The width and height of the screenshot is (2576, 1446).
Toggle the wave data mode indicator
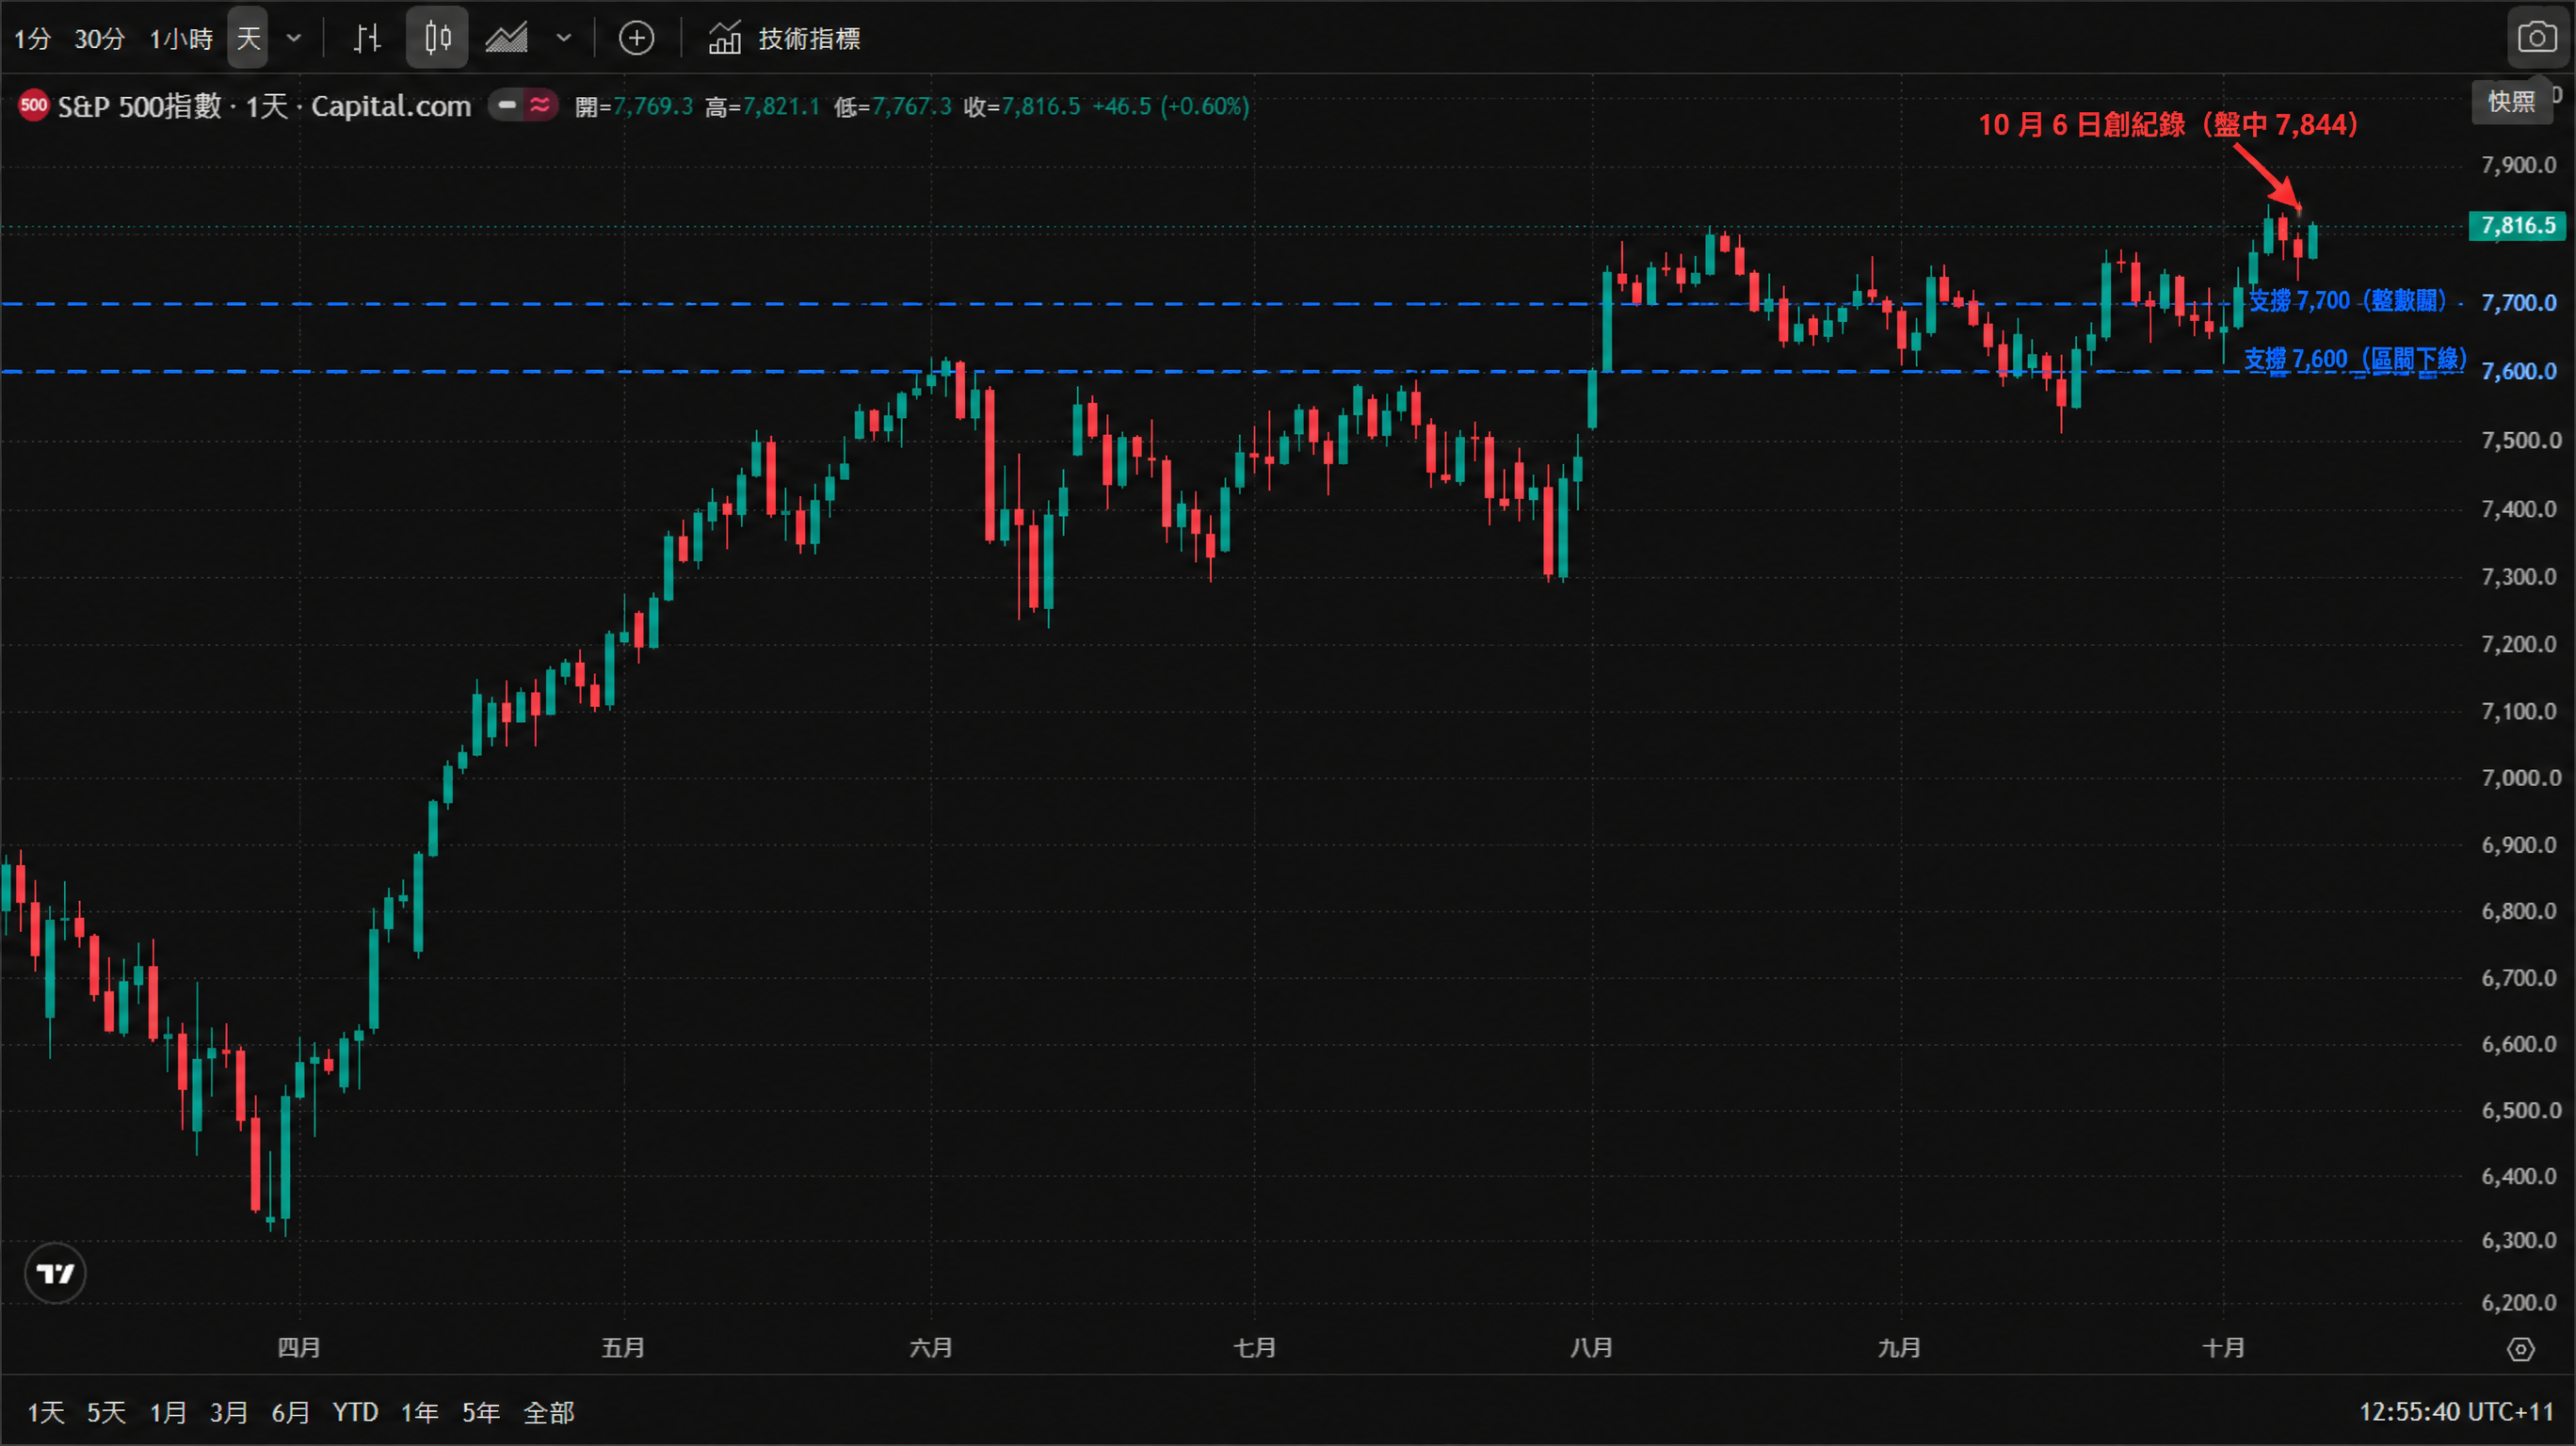pyautogui.click(x=541, y=105)
